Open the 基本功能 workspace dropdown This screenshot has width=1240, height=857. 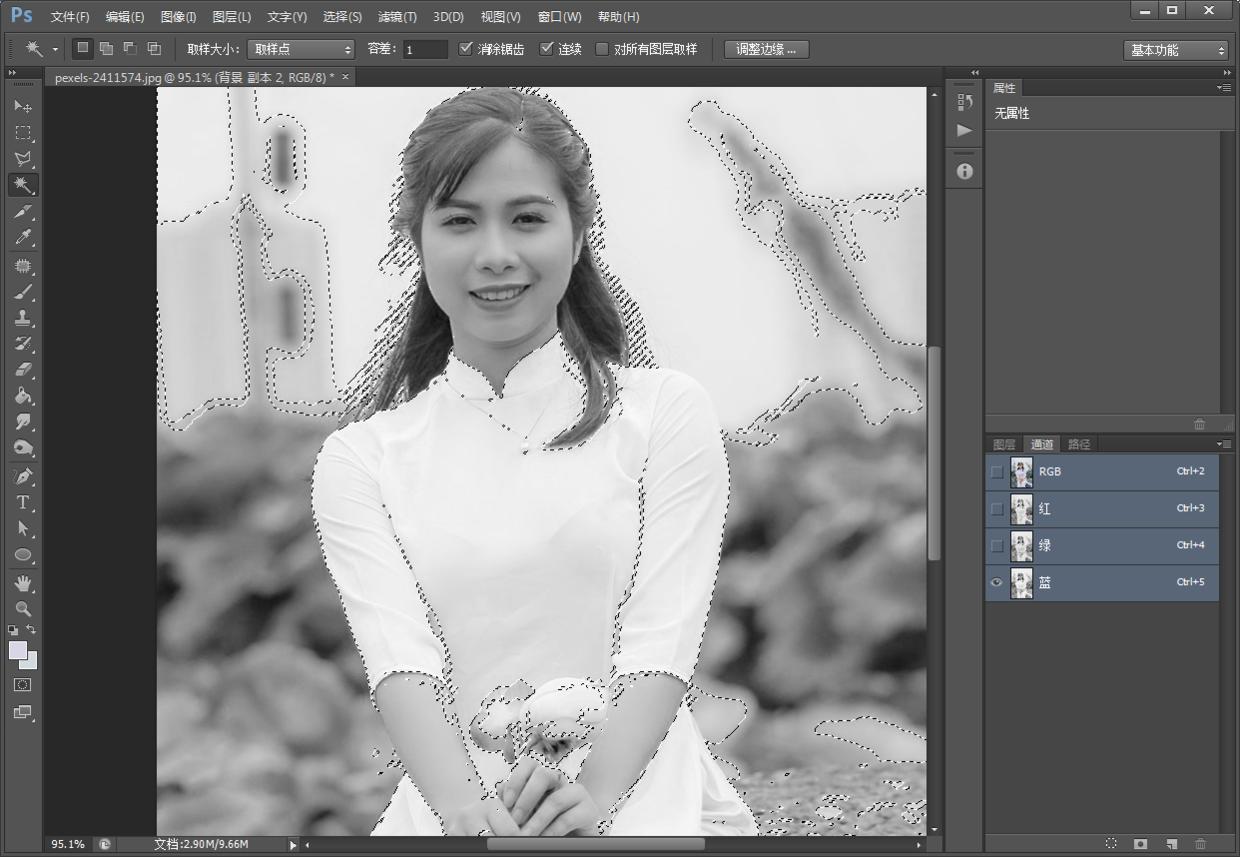pos(1175,50)
